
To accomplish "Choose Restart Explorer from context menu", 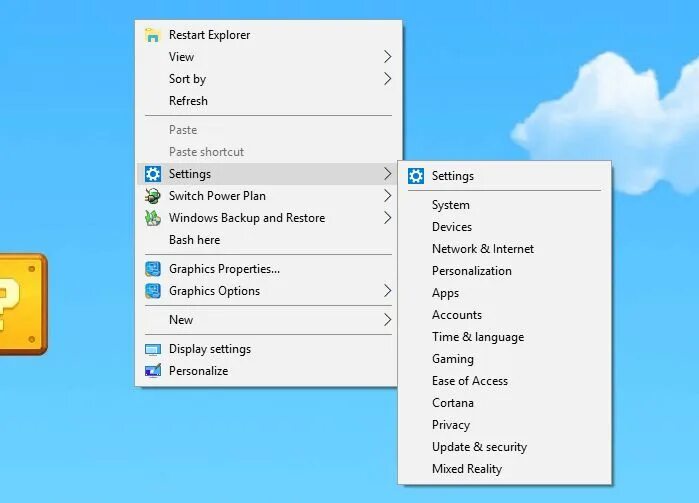I will [x=267, y=35].
